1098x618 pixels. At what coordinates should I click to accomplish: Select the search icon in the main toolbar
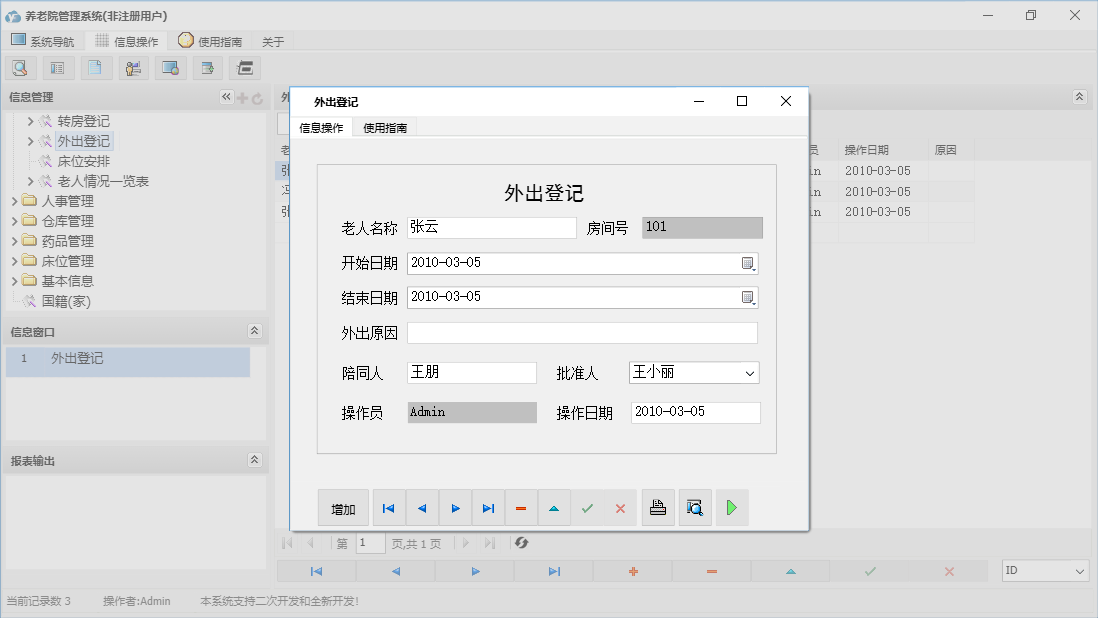[x=21, y=68]
